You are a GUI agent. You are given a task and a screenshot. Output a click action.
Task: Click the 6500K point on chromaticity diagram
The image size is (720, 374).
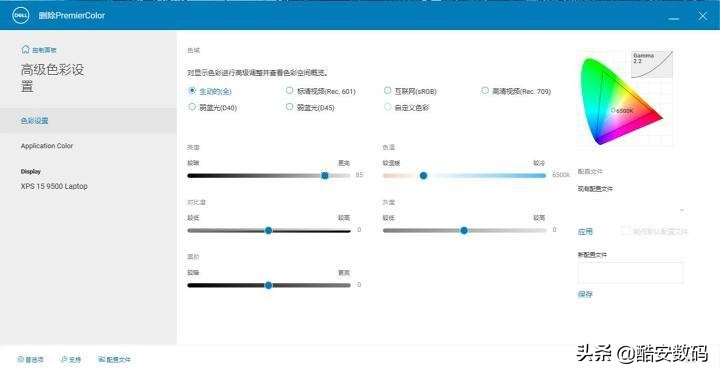tap(613, 110)
